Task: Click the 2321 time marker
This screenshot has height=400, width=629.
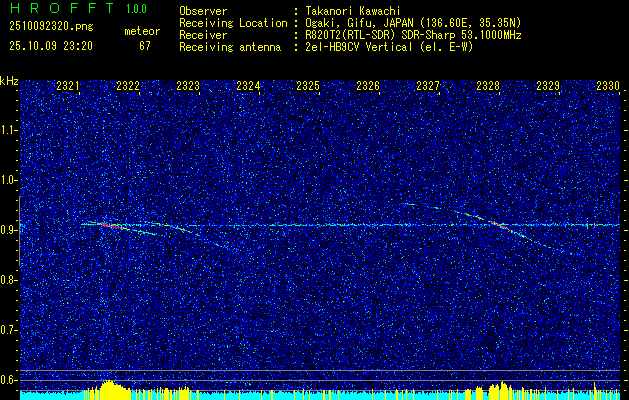Action: [68, 85]
